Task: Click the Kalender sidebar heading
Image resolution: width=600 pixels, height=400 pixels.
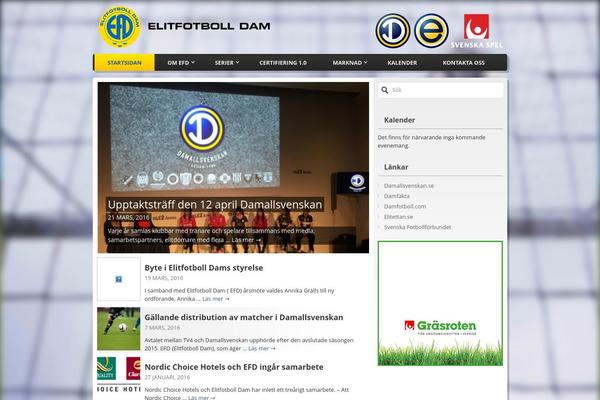Action: [x=399, y=120]
